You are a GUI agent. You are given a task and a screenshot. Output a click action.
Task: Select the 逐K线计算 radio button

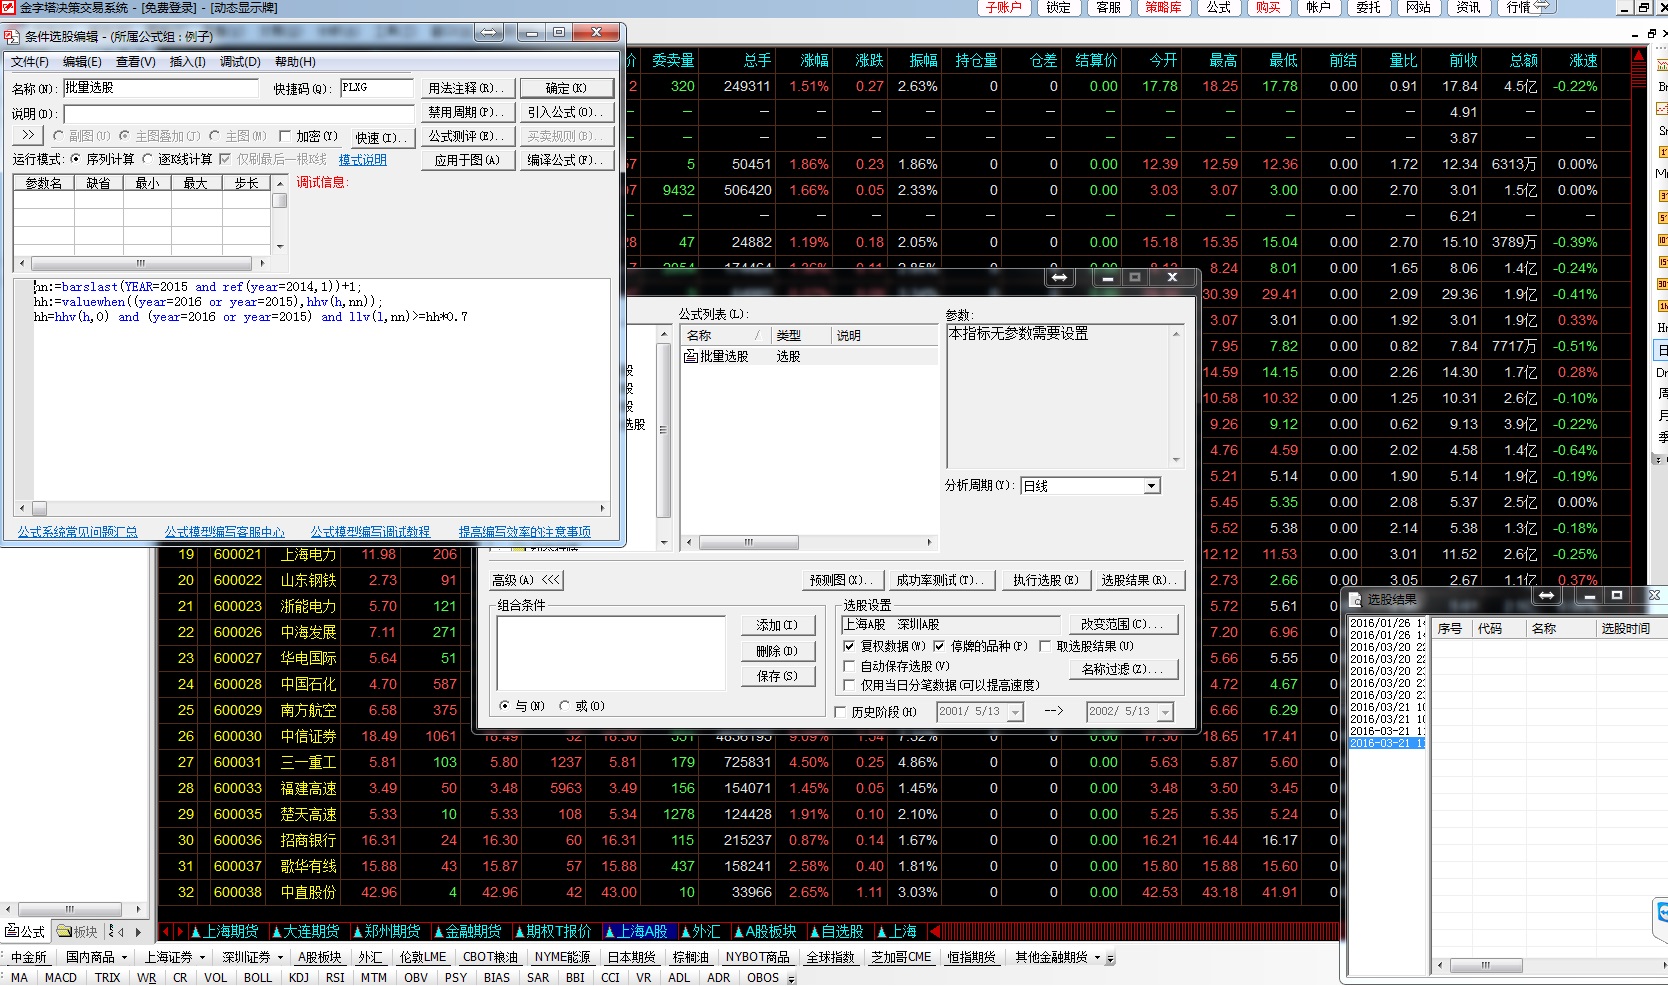(148, 159)
